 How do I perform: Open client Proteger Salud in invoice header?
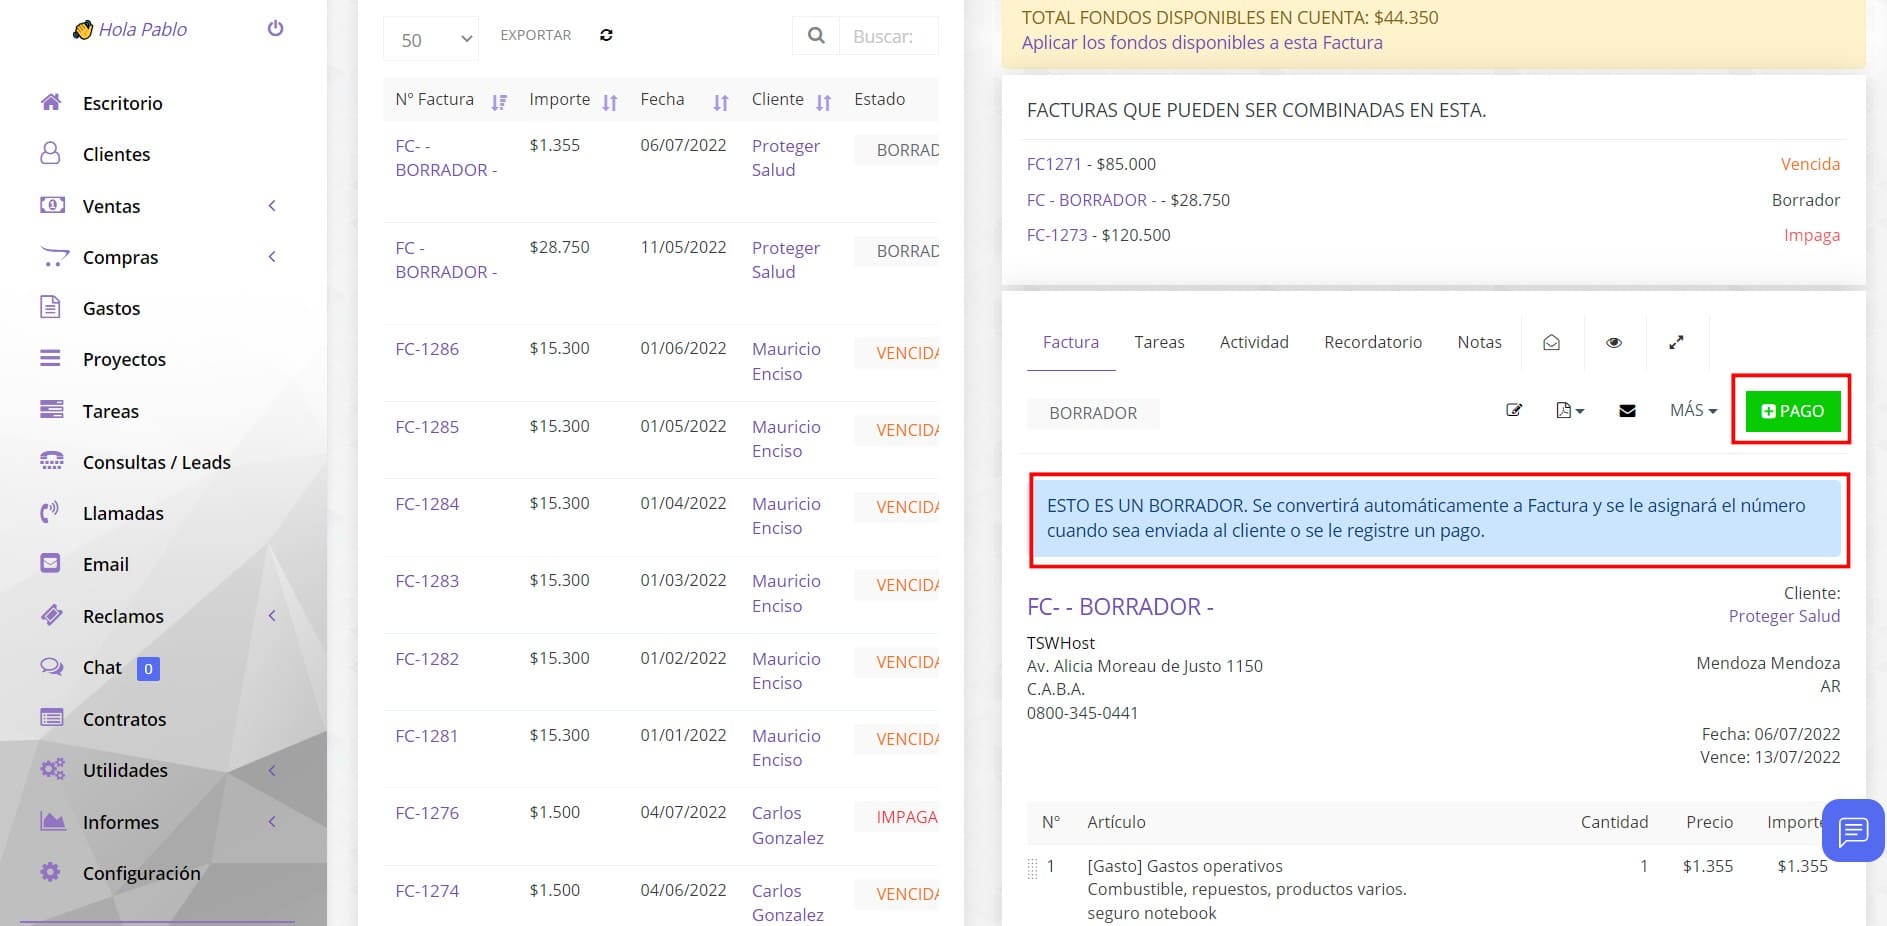[1784, 616]
